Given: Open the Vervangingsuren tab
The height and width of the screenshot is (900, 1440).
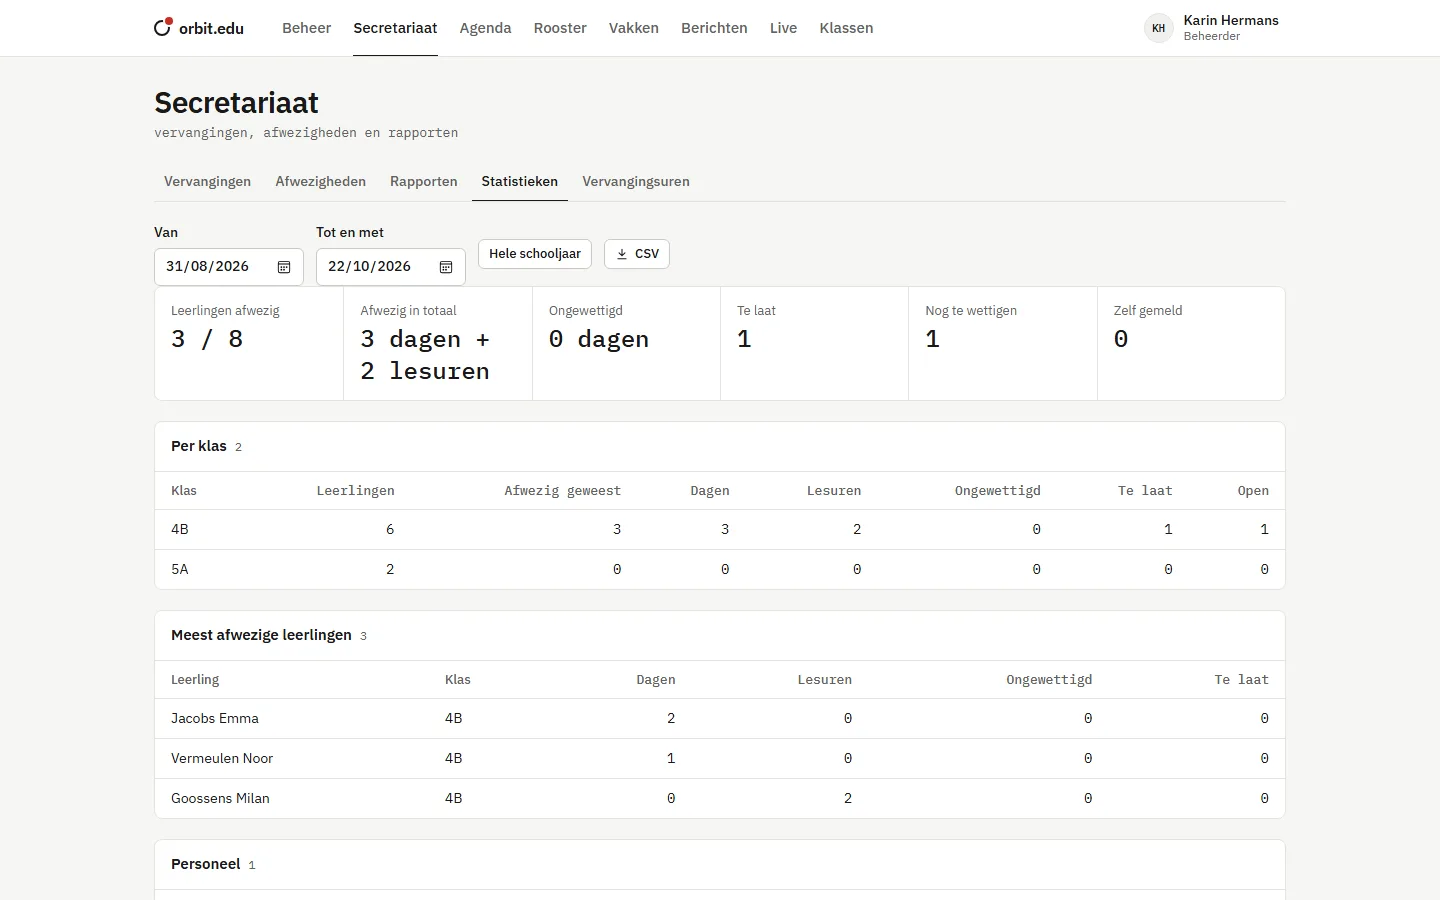Looking at the screenshot, I should tap(636, 181).
